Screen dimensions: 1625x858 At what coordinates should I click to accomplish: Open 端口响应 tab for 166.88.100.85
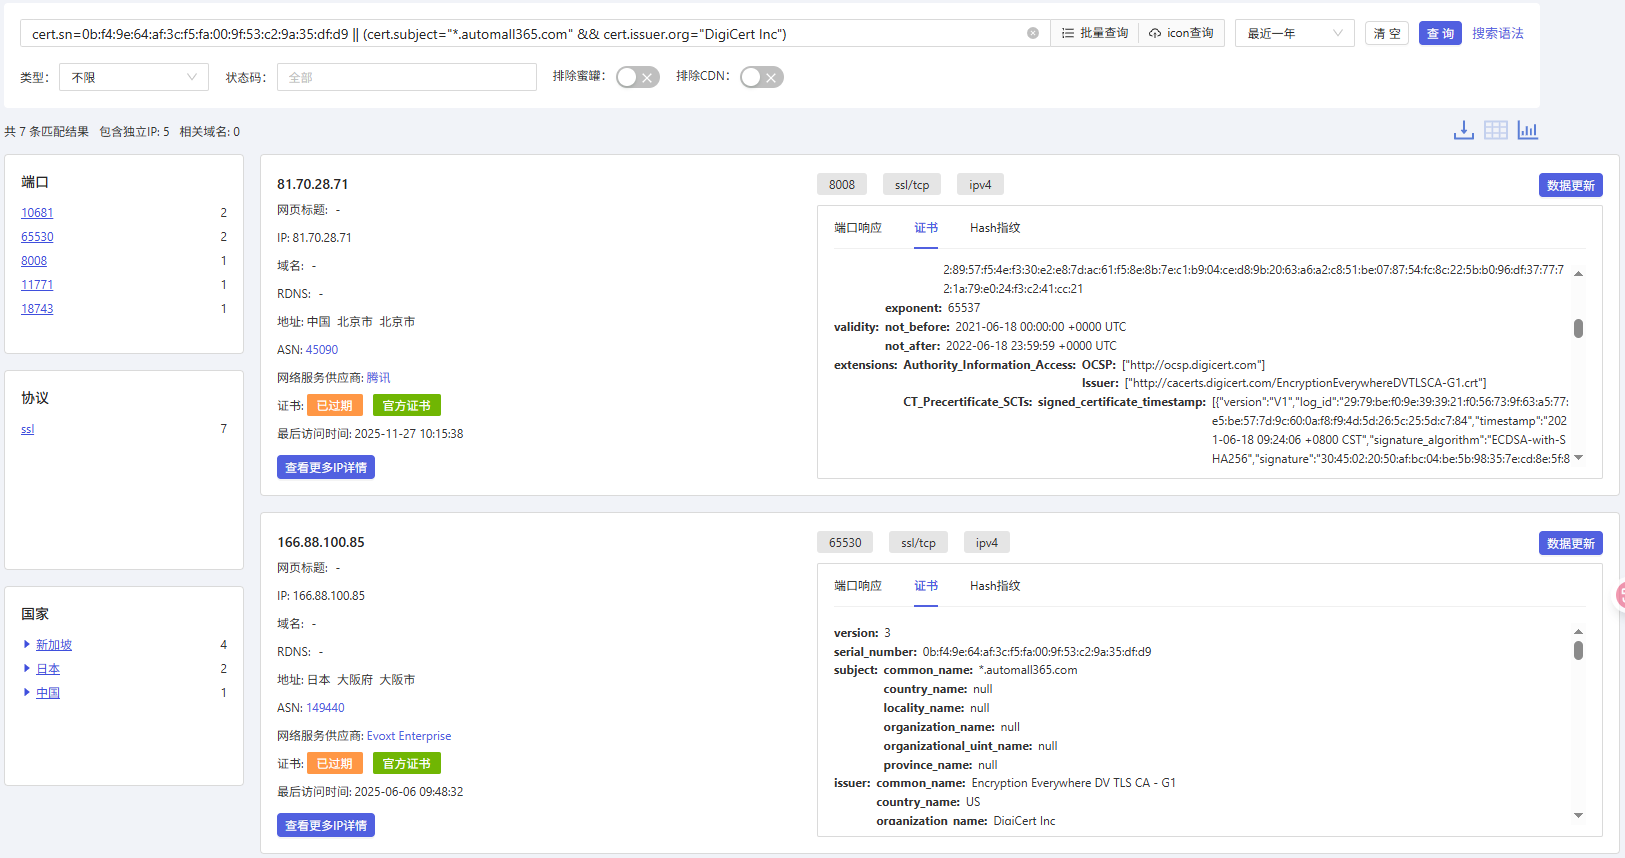(858, 586)
